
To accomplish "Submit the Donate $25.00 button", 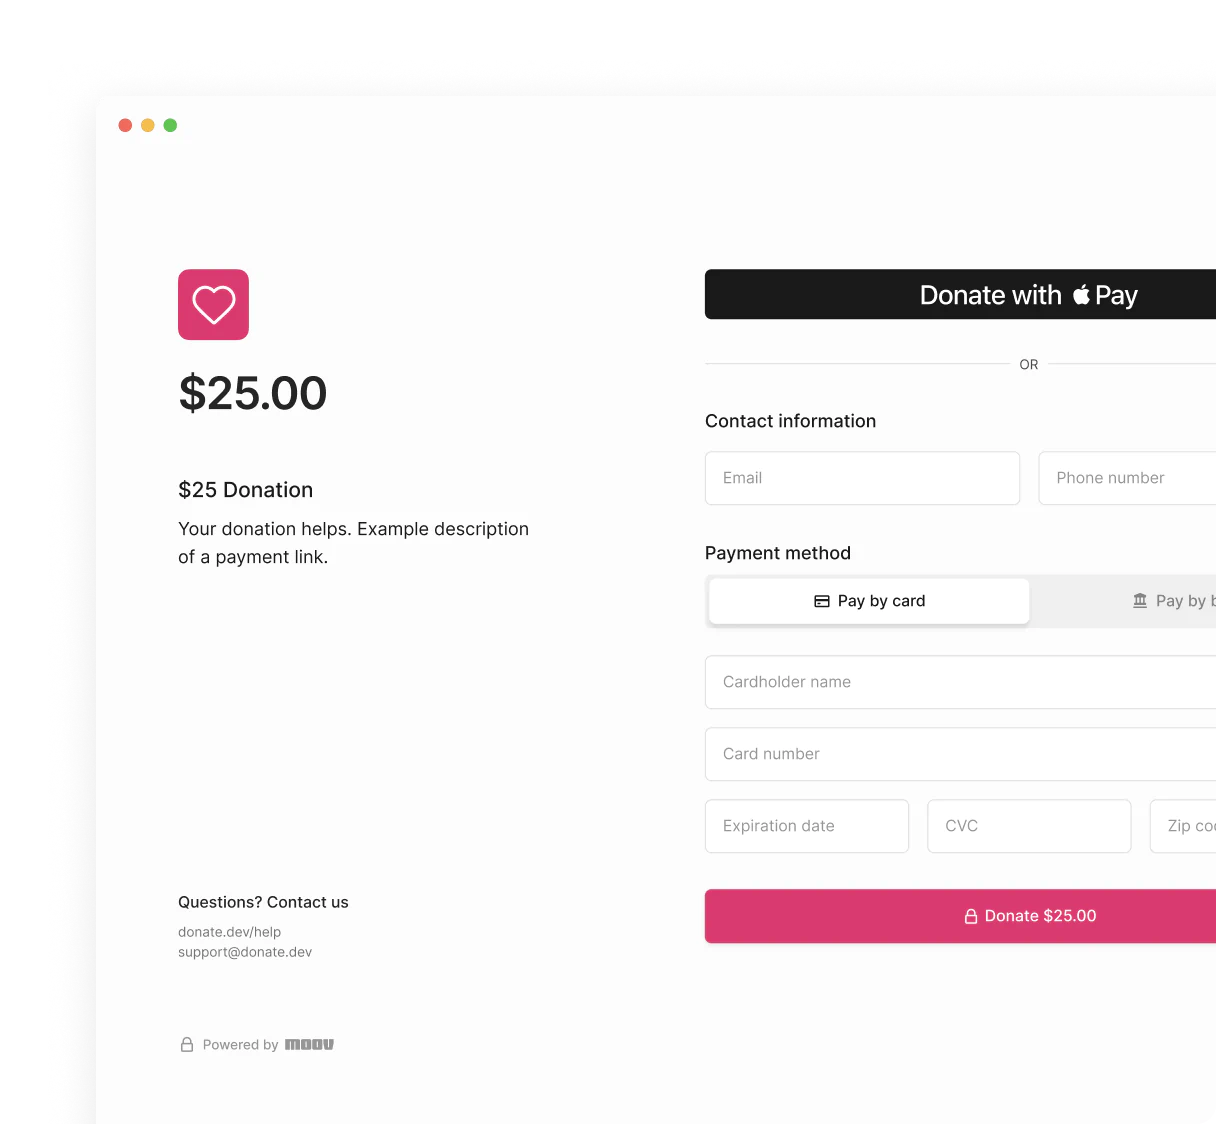I will click(x=960, y=916).
